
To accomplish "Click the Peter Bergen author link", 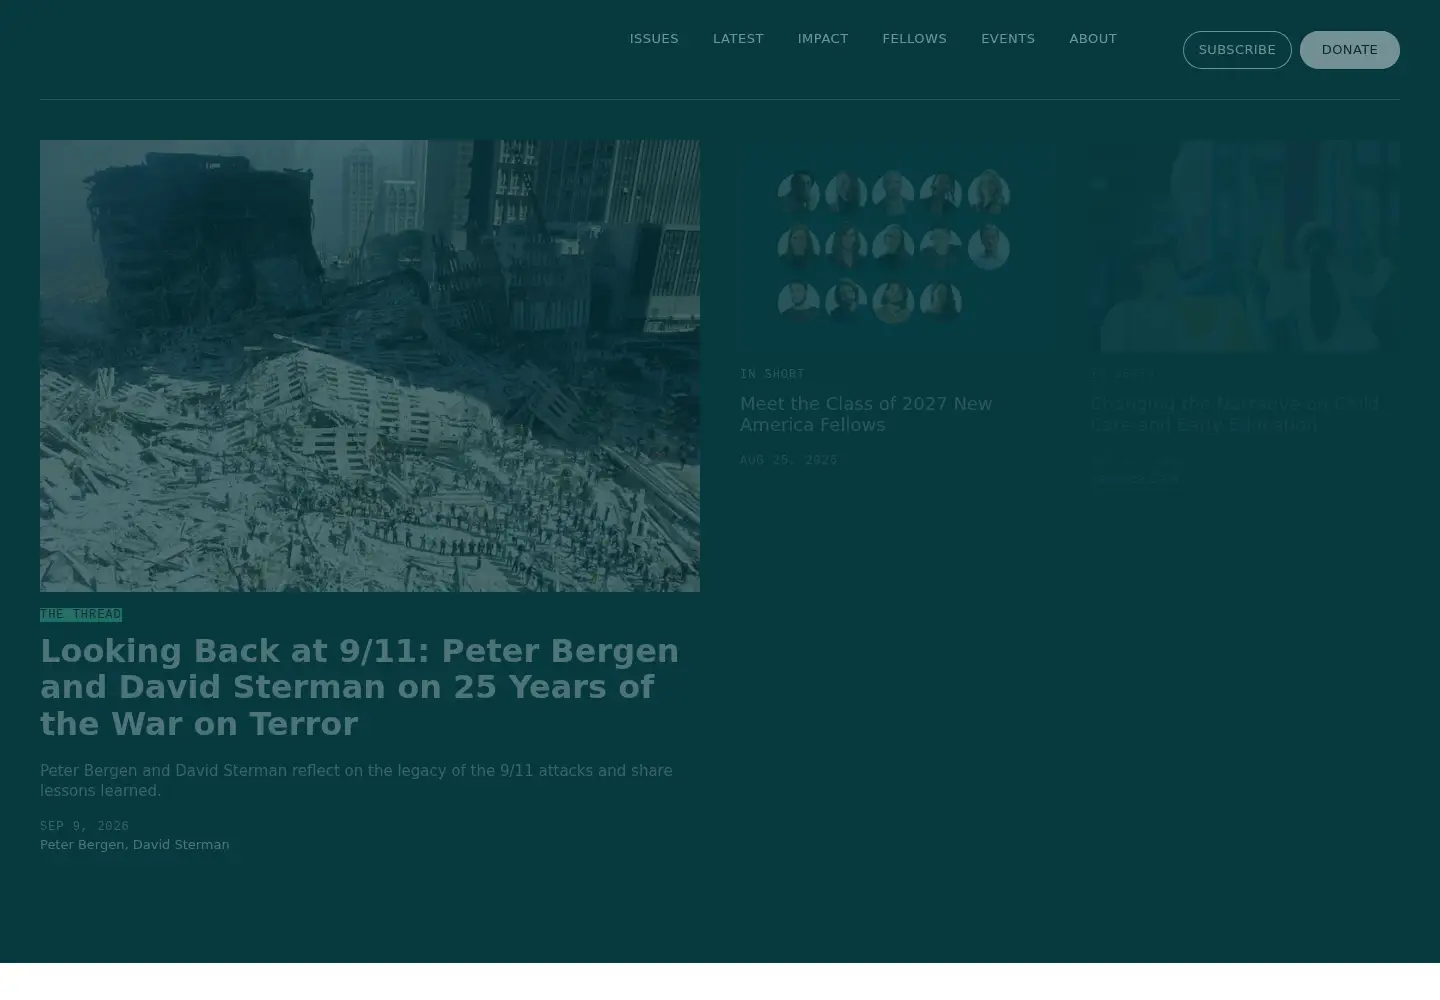I will (x=82, y=845).
